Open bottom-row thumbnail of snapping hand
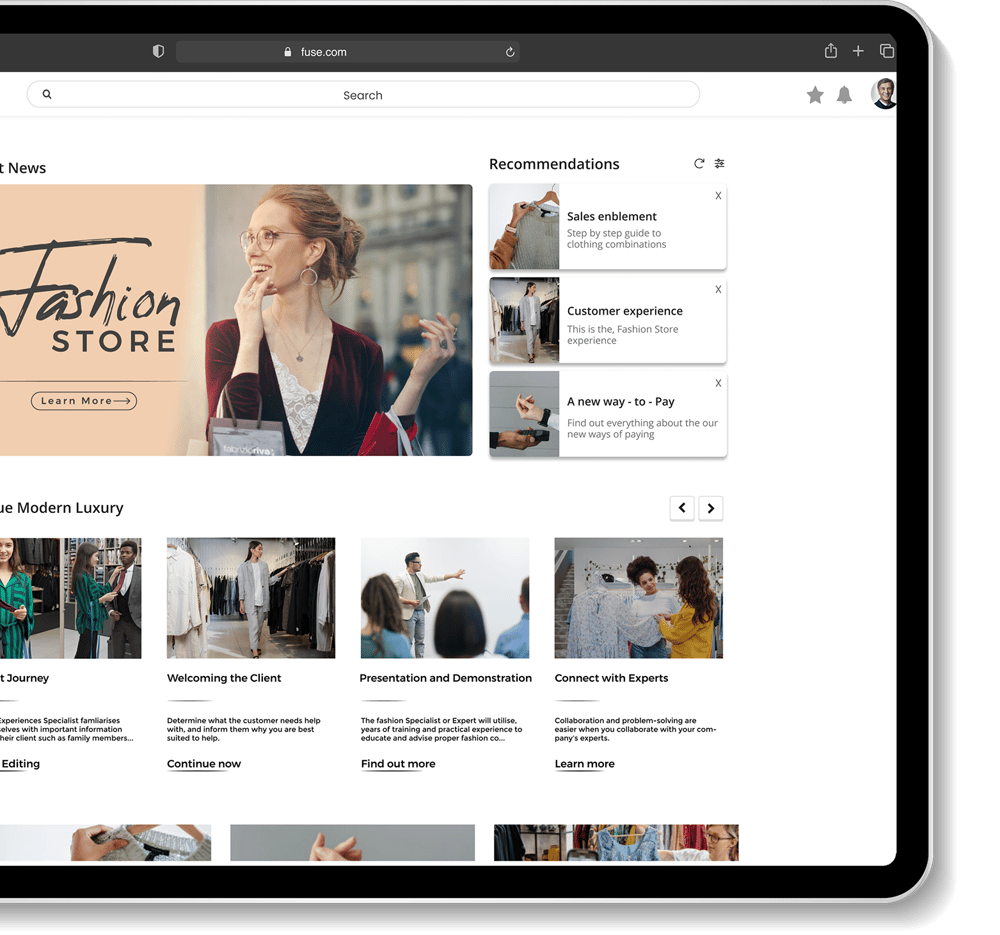This screenshot has width=1000, height=935. 352,843
